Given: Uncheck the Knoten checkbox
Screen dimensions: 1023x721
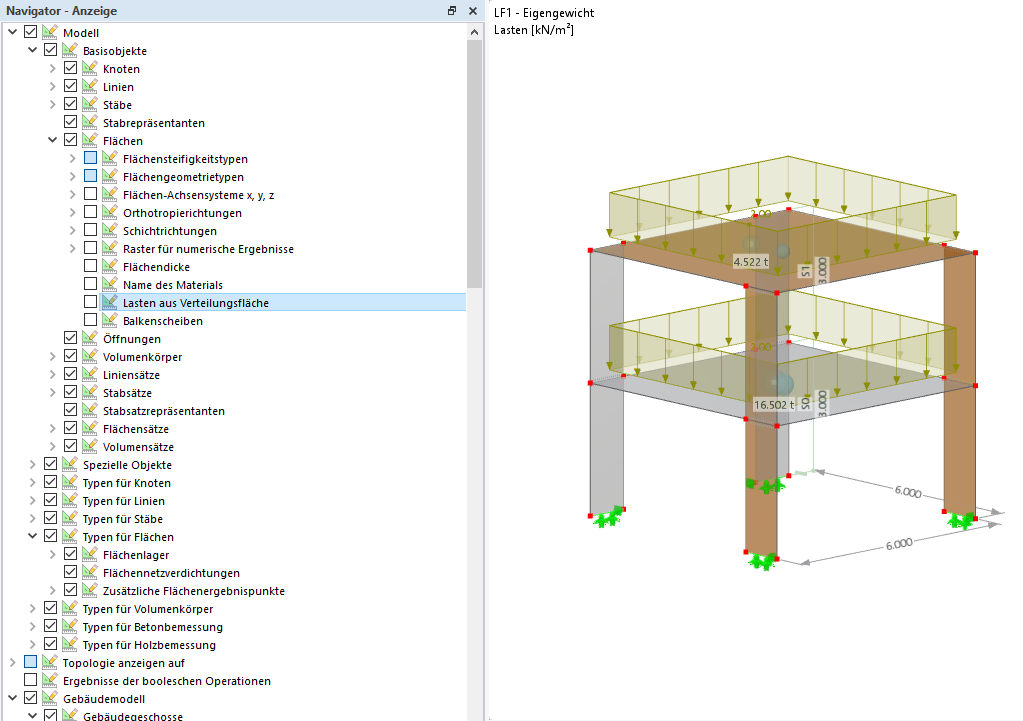Looking at the screenshot, I should [x=70, y=68].
